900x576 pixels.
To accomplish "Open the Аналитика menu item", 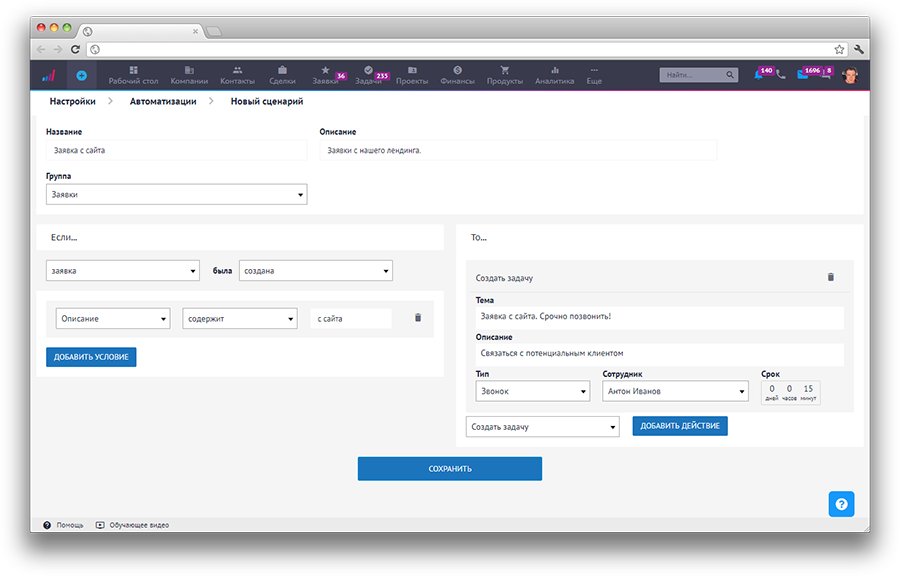I will click(554, 75).
